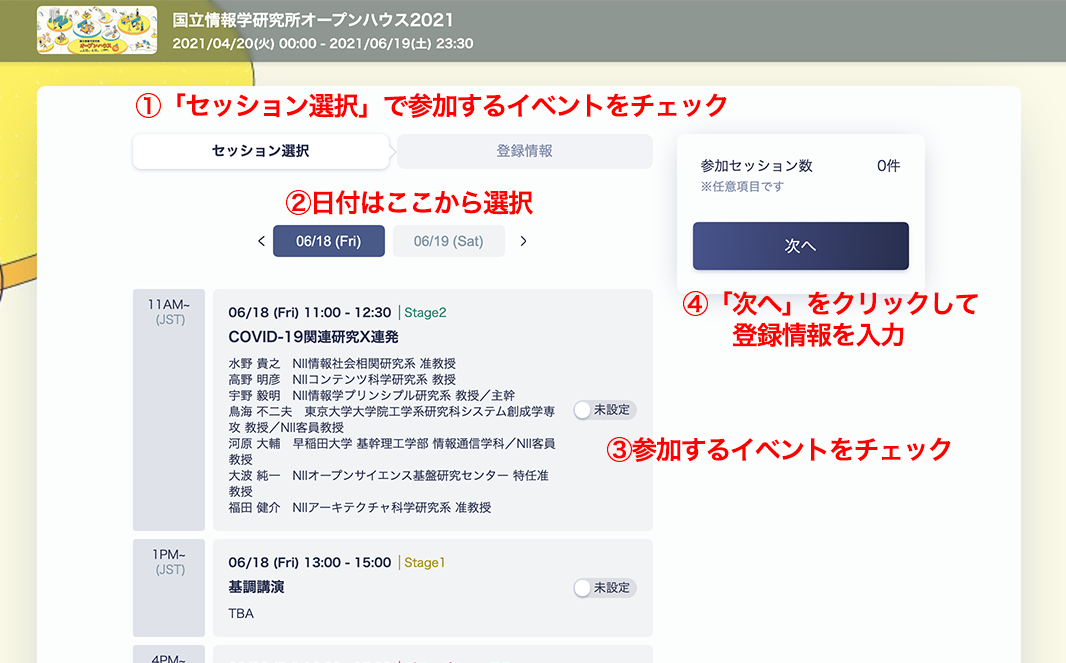The image size is (1066, 663).
Task: Click the TBA text under 基調講演
Action: click(241, 613)
